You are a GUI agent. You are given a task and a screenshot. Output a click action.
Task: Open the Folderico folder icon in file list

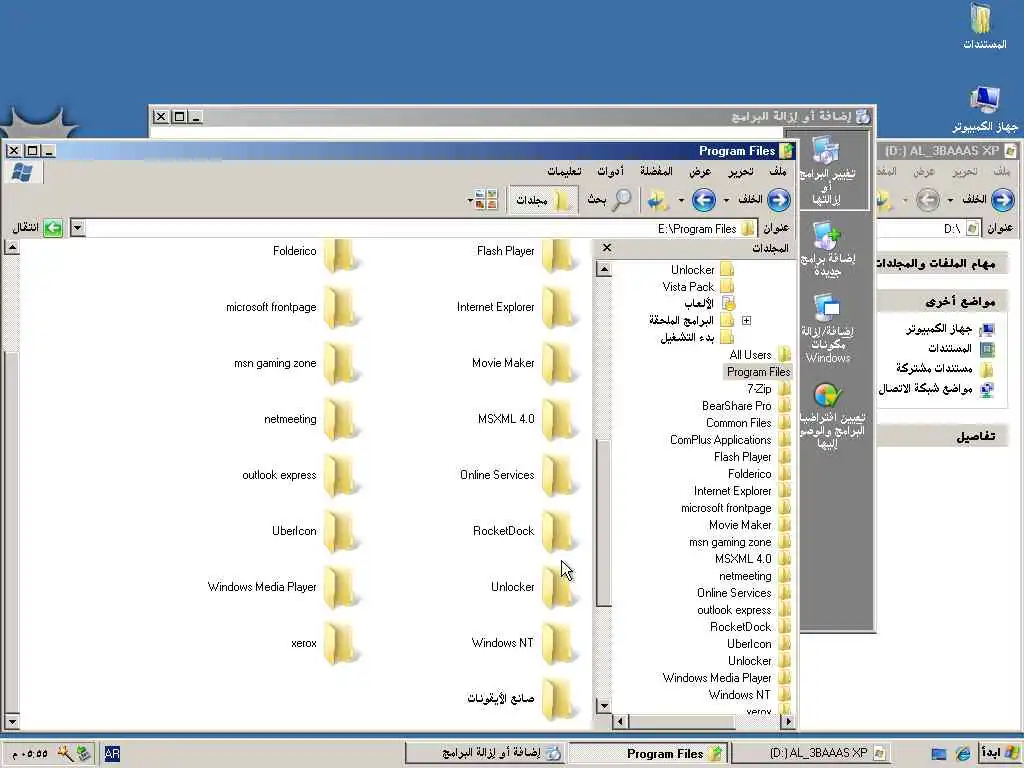341,255
